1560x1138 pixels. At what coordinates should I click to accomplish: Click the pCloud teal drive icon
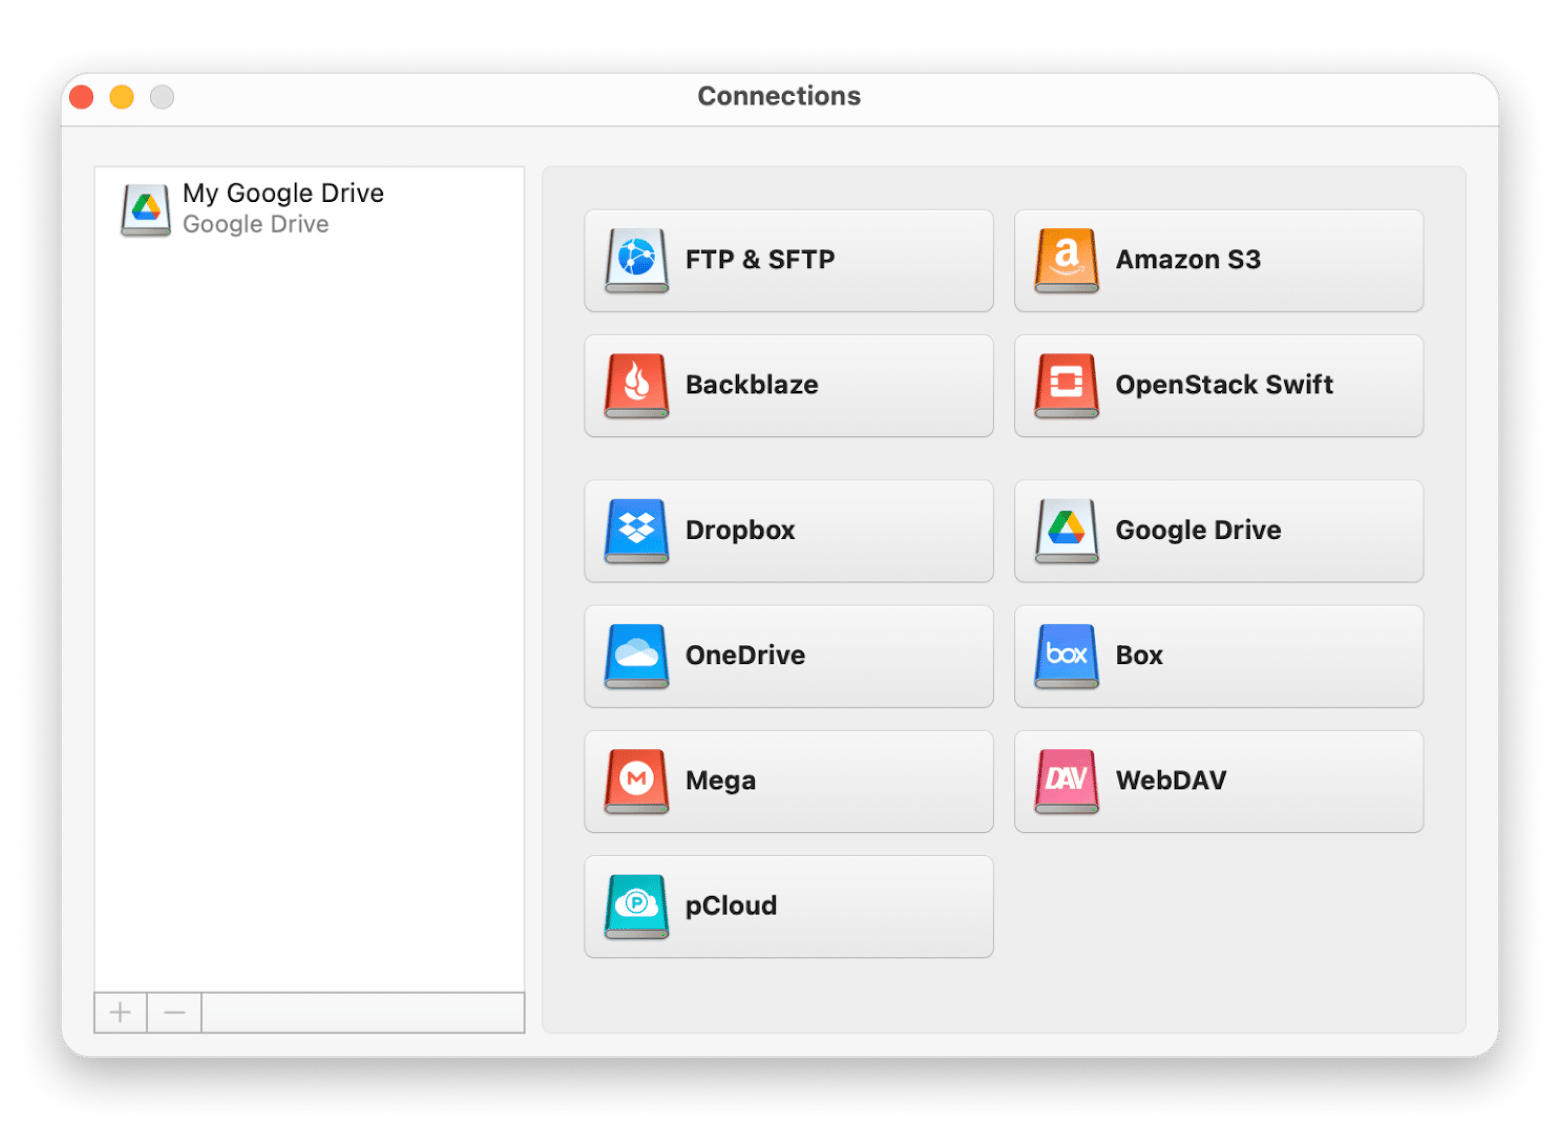point(636,906)
